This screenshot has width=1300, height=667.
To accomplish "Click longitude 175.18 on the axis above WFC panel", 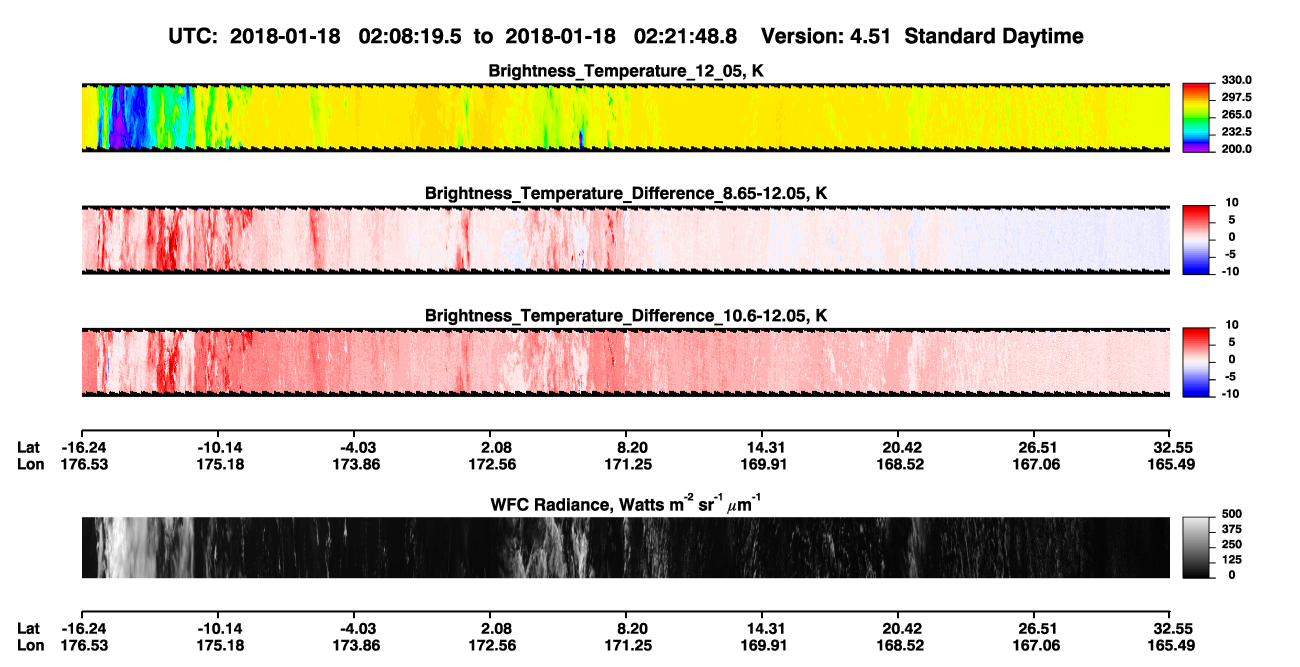I will [219, 464].
